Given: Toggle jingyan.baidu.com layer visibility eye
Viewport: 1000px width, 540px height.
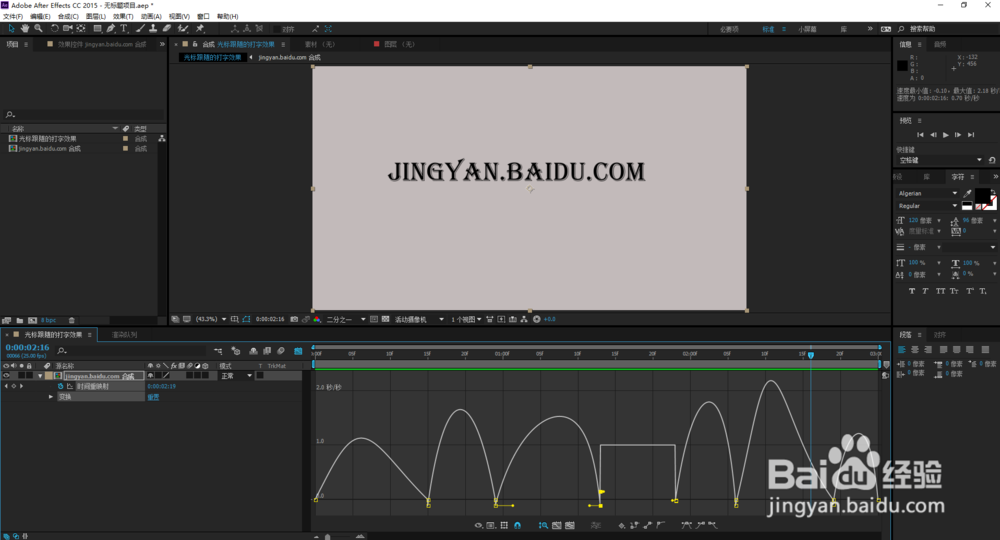Looking at the screenshot, I should 6,376.
